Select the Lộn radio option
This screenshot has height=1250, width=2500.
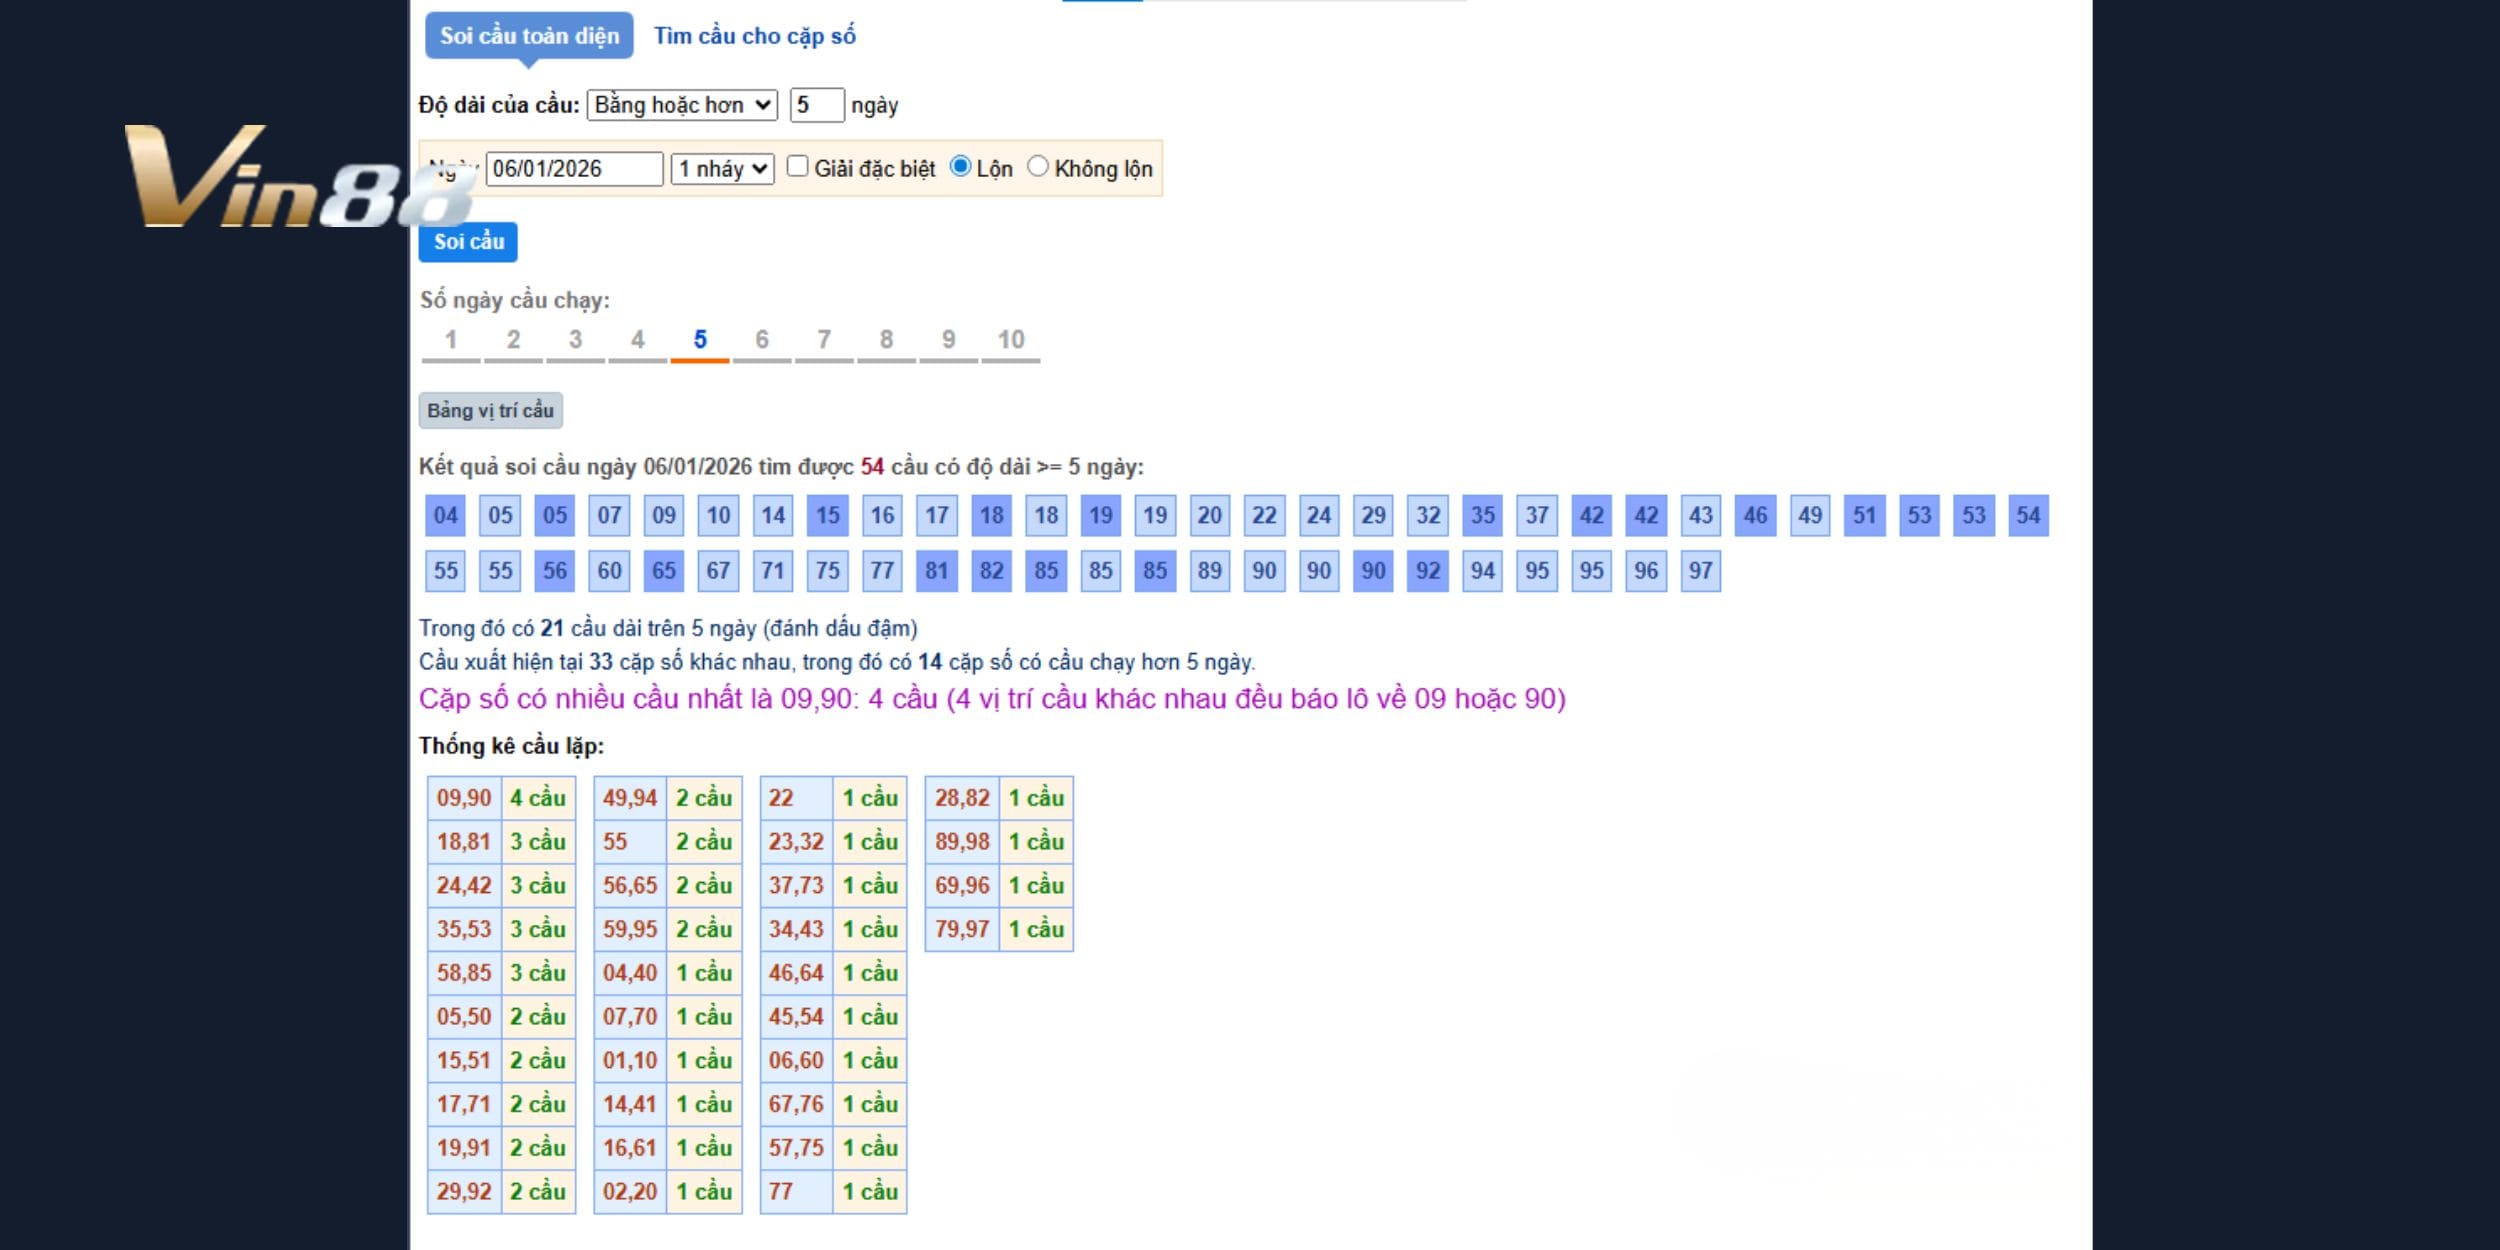coord(960,167)
